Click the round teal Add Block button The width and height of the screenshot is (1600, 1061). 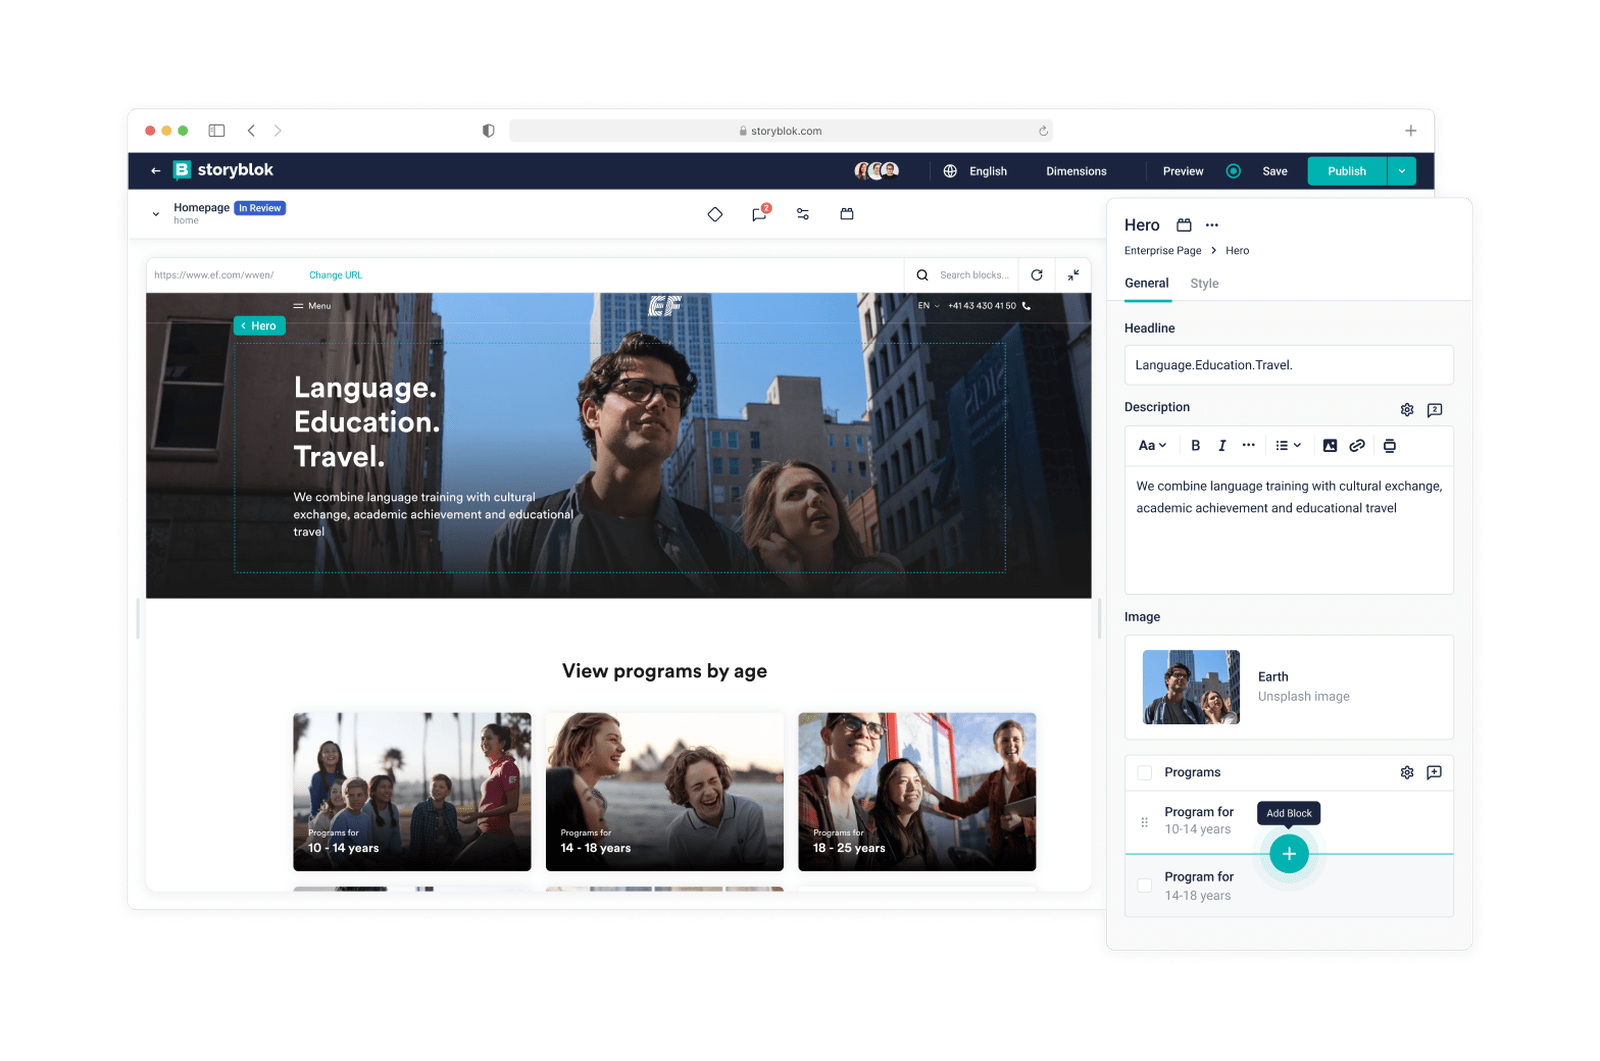(x=1289, y=854)
